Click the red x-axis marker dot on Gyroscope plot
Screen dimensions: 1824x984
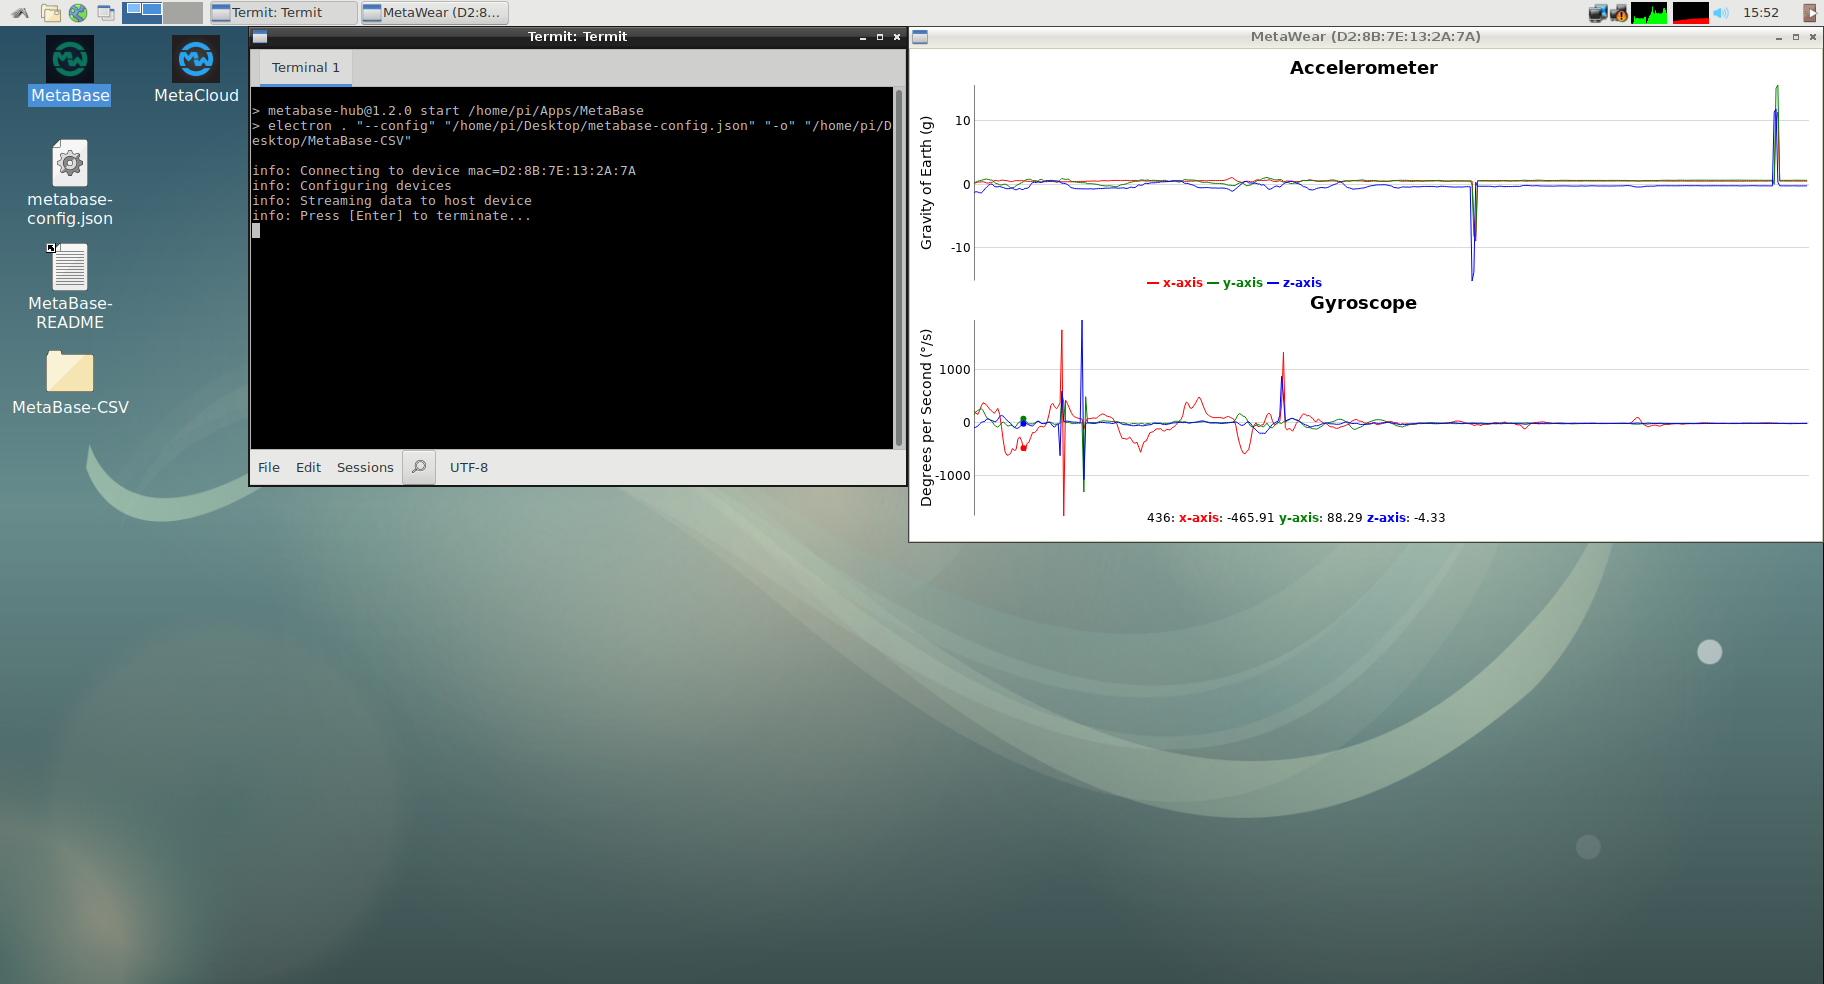1023,448
